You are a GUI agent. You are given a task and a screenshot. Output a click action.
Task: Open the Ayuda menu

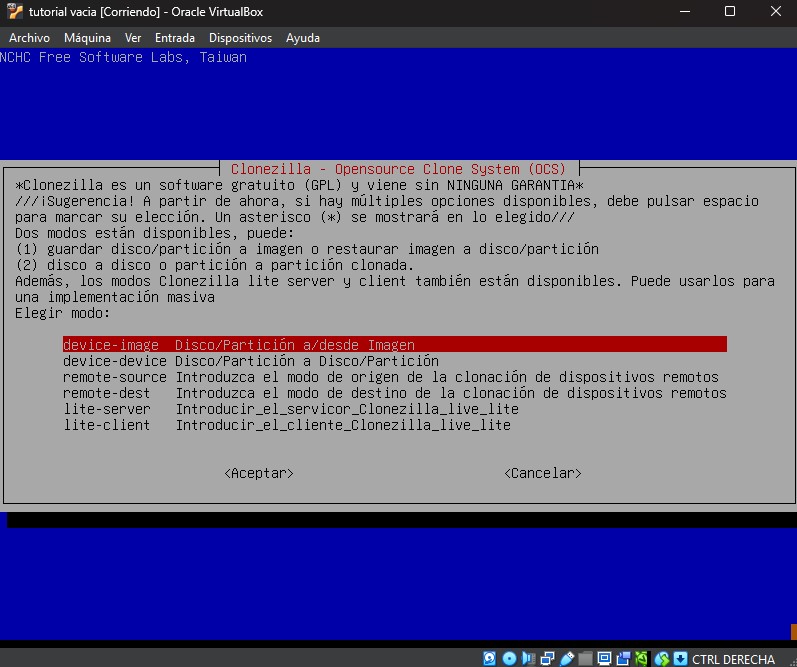303,38
